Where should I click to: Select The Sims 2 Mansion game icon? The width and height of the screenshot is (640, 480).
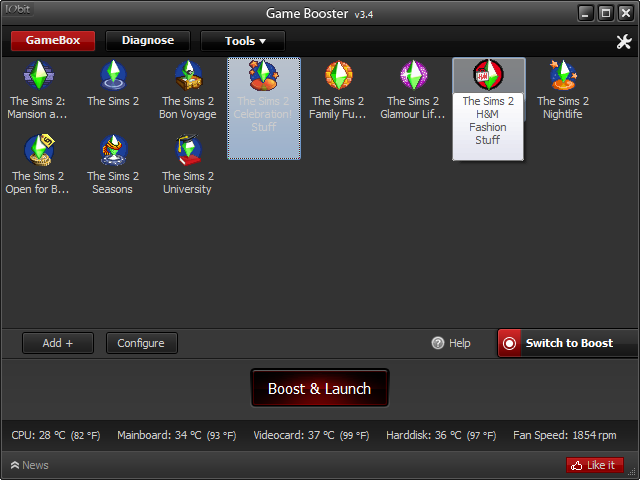pos(38,77)
